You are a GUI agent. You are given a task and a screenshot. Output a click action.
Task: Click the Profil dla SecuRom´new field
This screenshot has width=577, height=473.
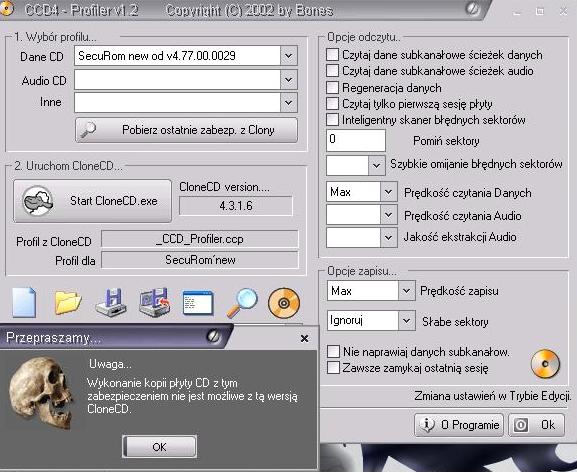[199, 260]
